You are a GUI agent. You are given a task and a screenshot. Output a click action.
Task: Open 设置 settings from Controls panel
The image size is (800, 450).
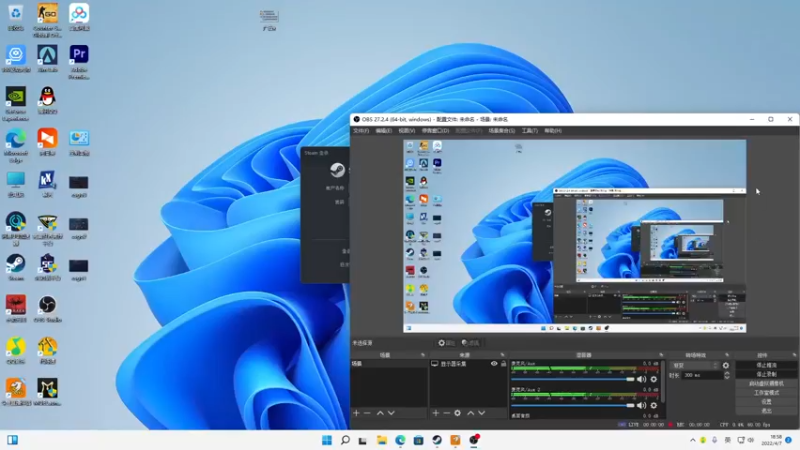[766, 402]
